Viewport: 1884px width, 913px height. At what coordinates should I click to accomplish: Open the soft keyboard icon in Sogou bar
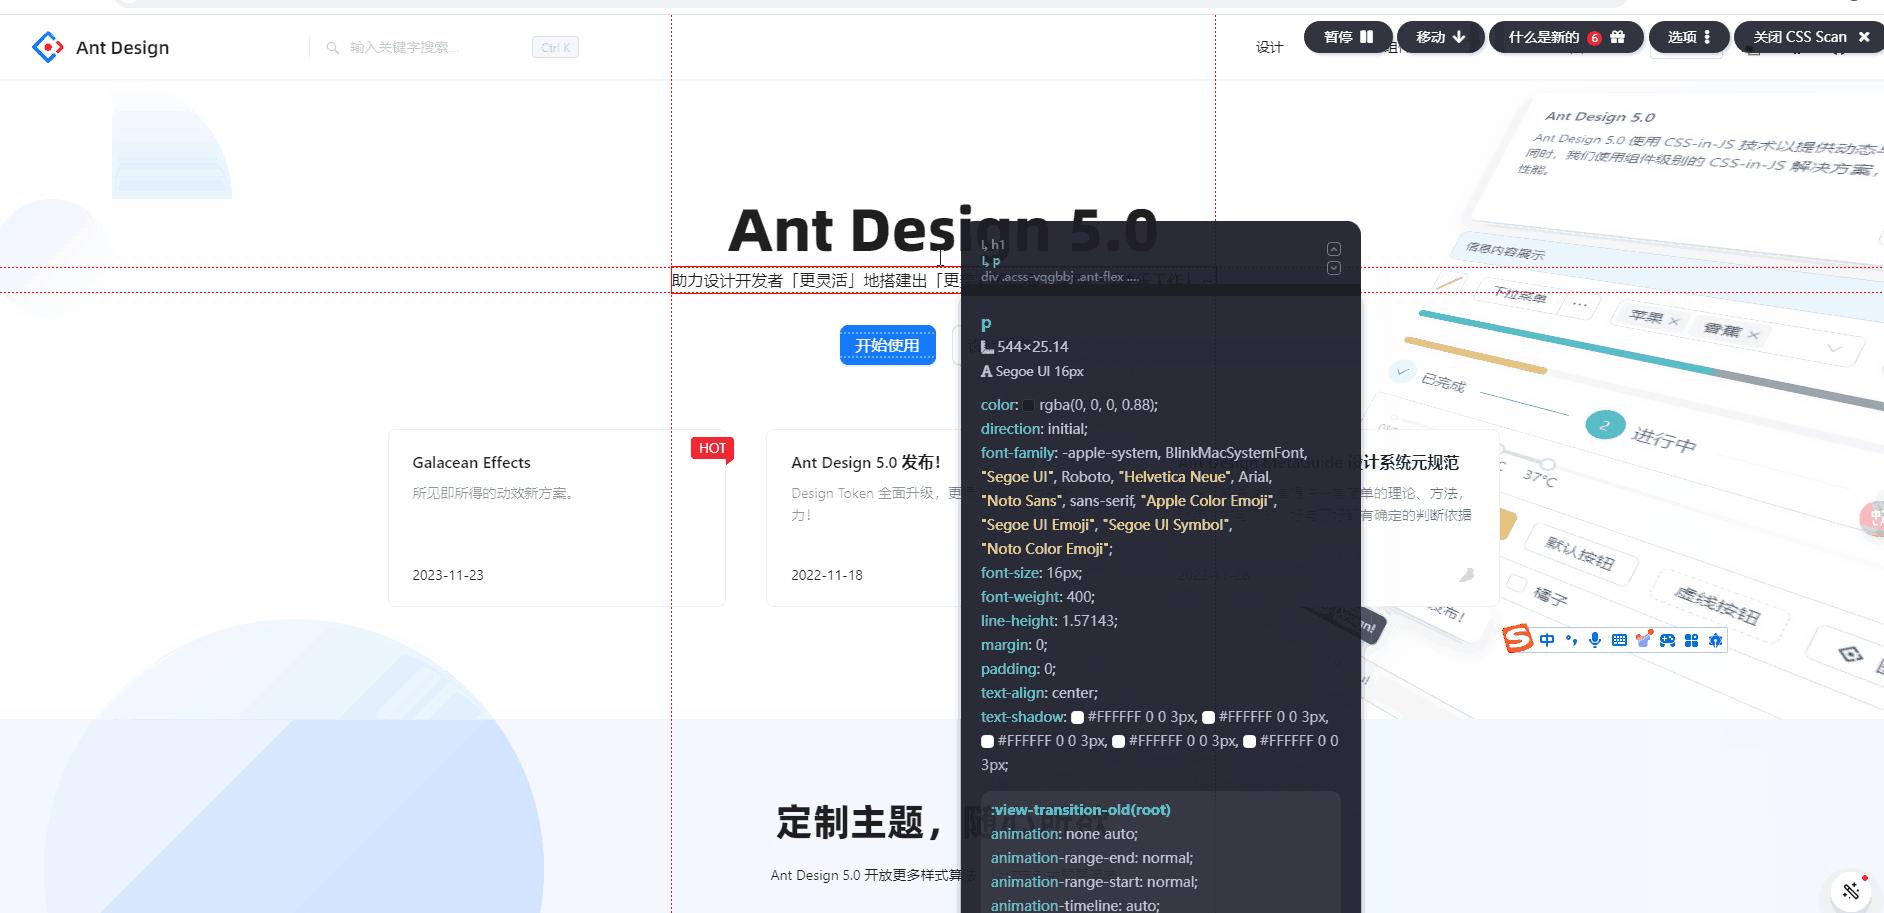[x=1619, y=640]
